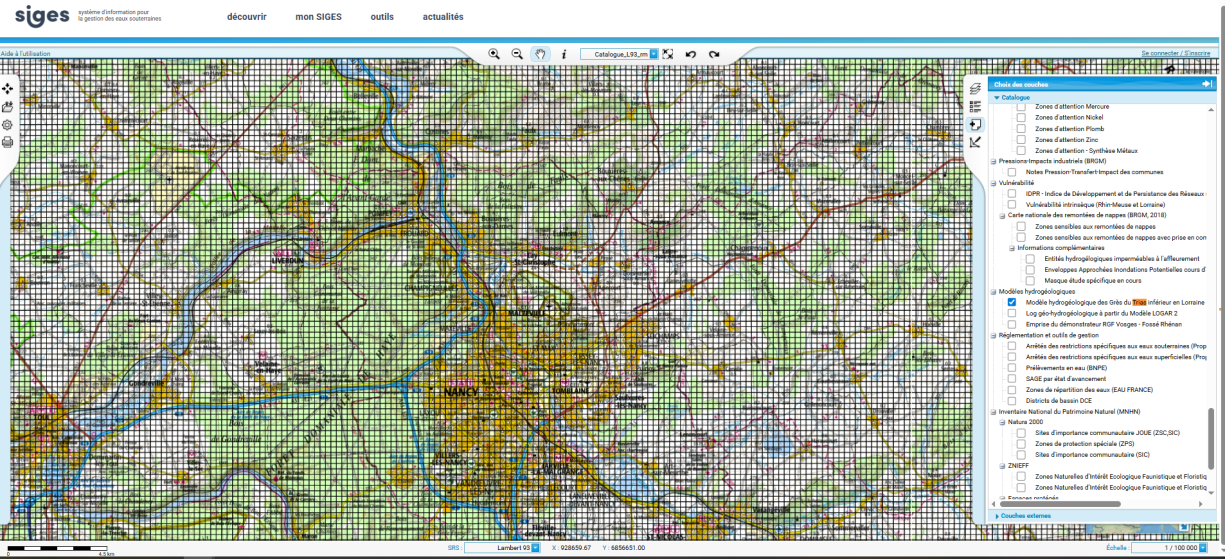Image resolution: width=1225 pixels, height=559 pixels.
Task: Collapse Pressions-Impacts industriels (BRGM) group
Action: pyautogui.click(x=994, y=161)
